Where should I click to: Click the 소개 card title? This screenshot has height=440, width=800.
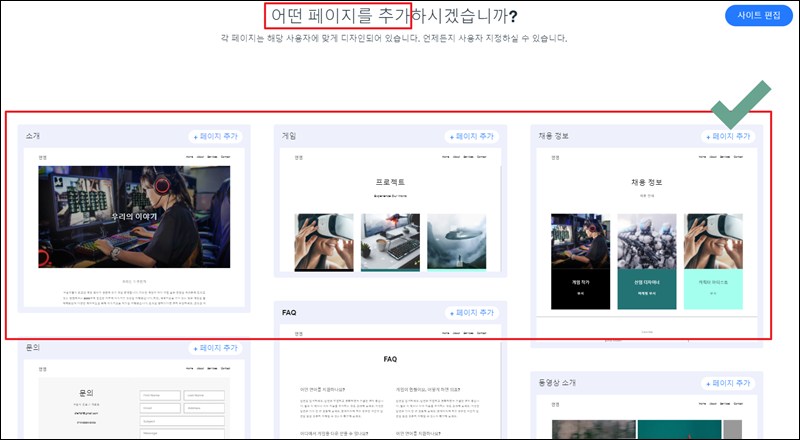click(33, 136)
